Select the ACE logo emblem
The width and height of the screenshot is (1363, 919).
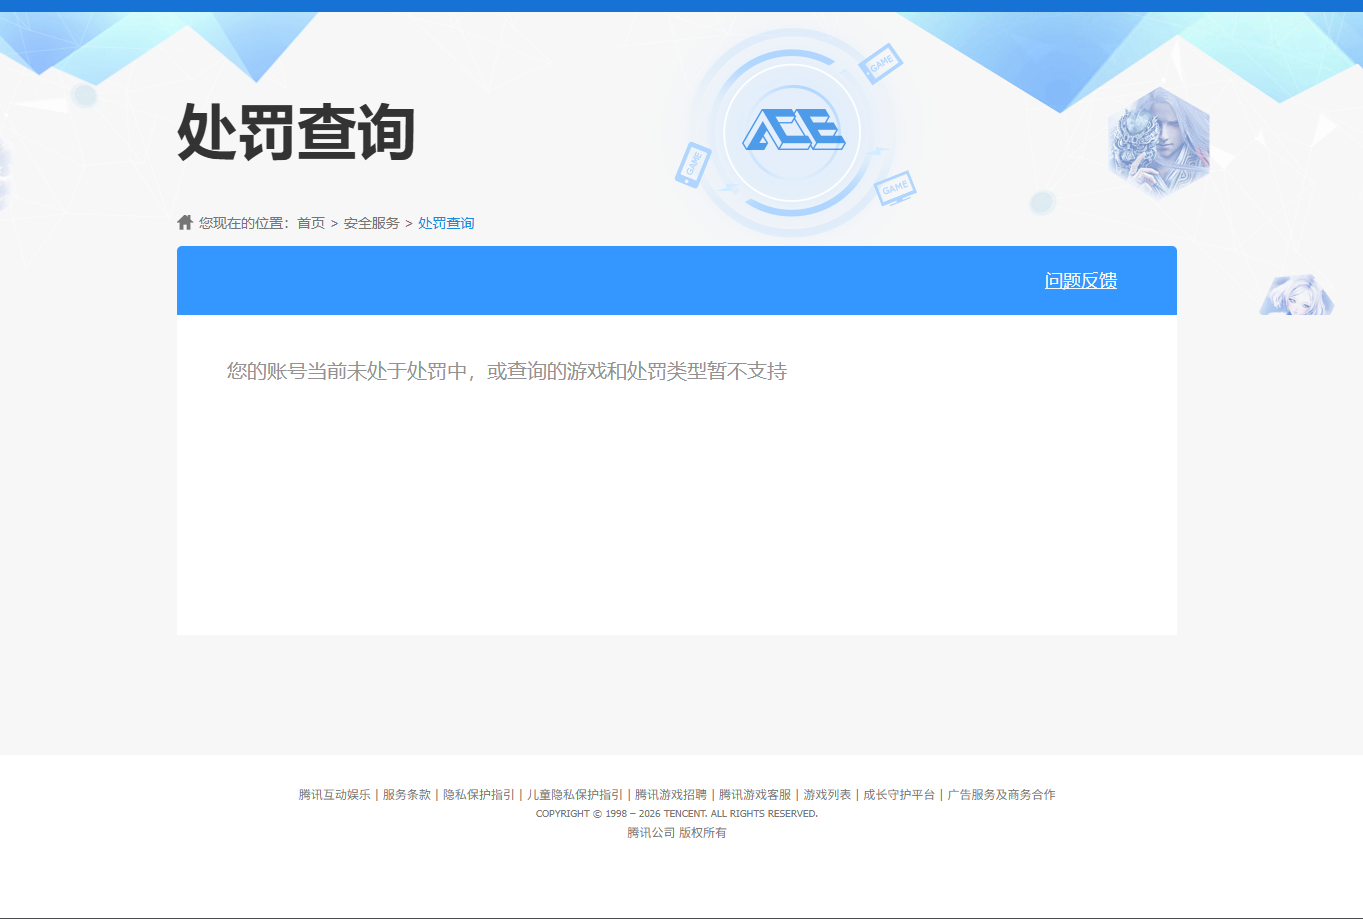[795, 130]
